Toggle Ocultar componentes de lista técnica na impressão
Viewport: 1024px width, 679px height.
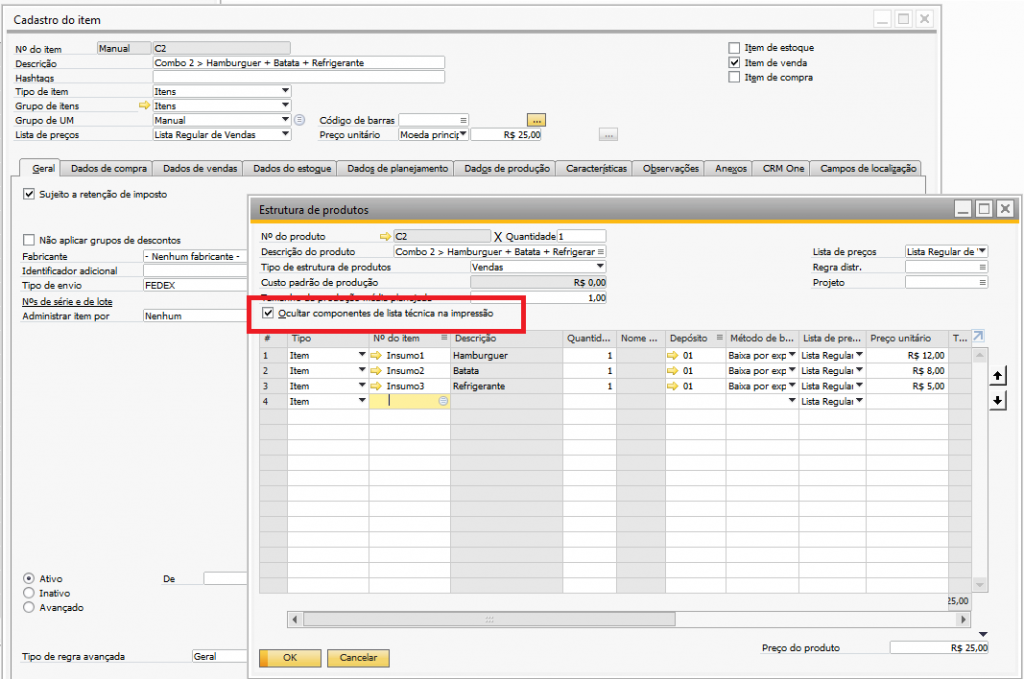[267, 314]
